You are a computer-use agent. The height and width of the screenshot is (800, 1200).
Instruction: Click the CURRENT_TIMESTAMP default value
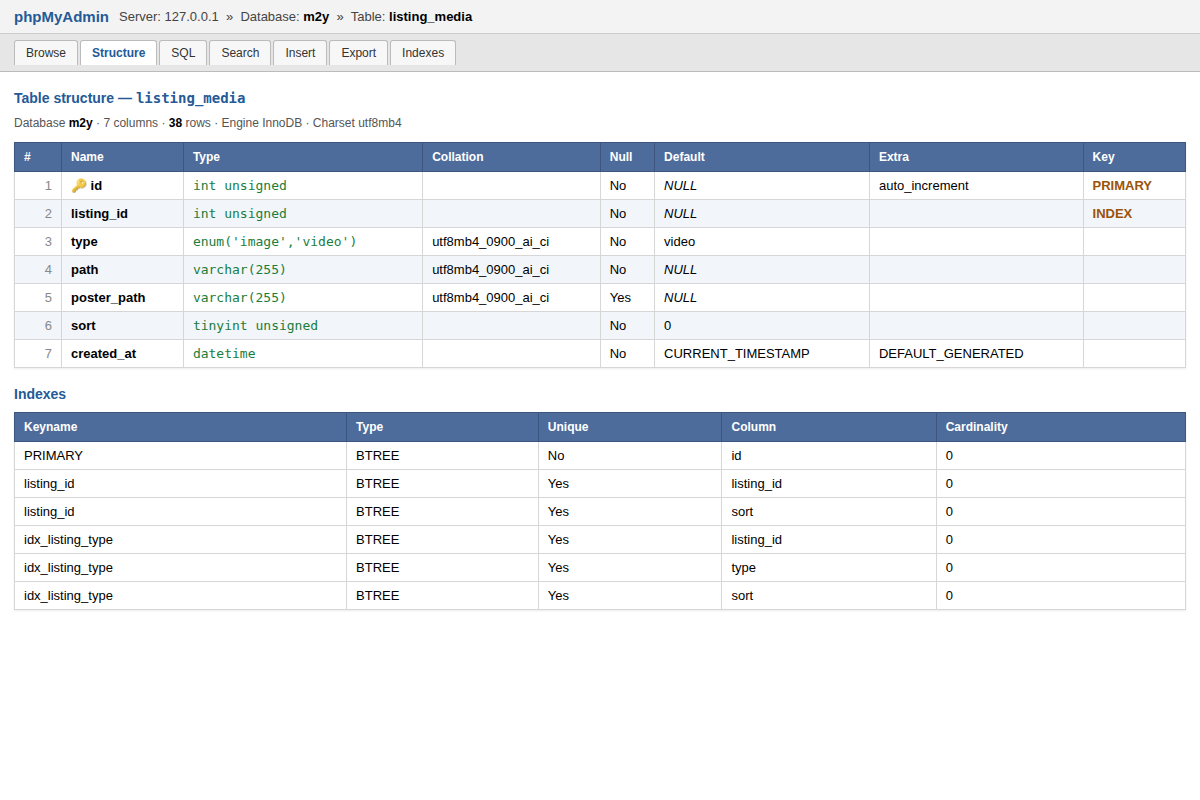[737, 354]
